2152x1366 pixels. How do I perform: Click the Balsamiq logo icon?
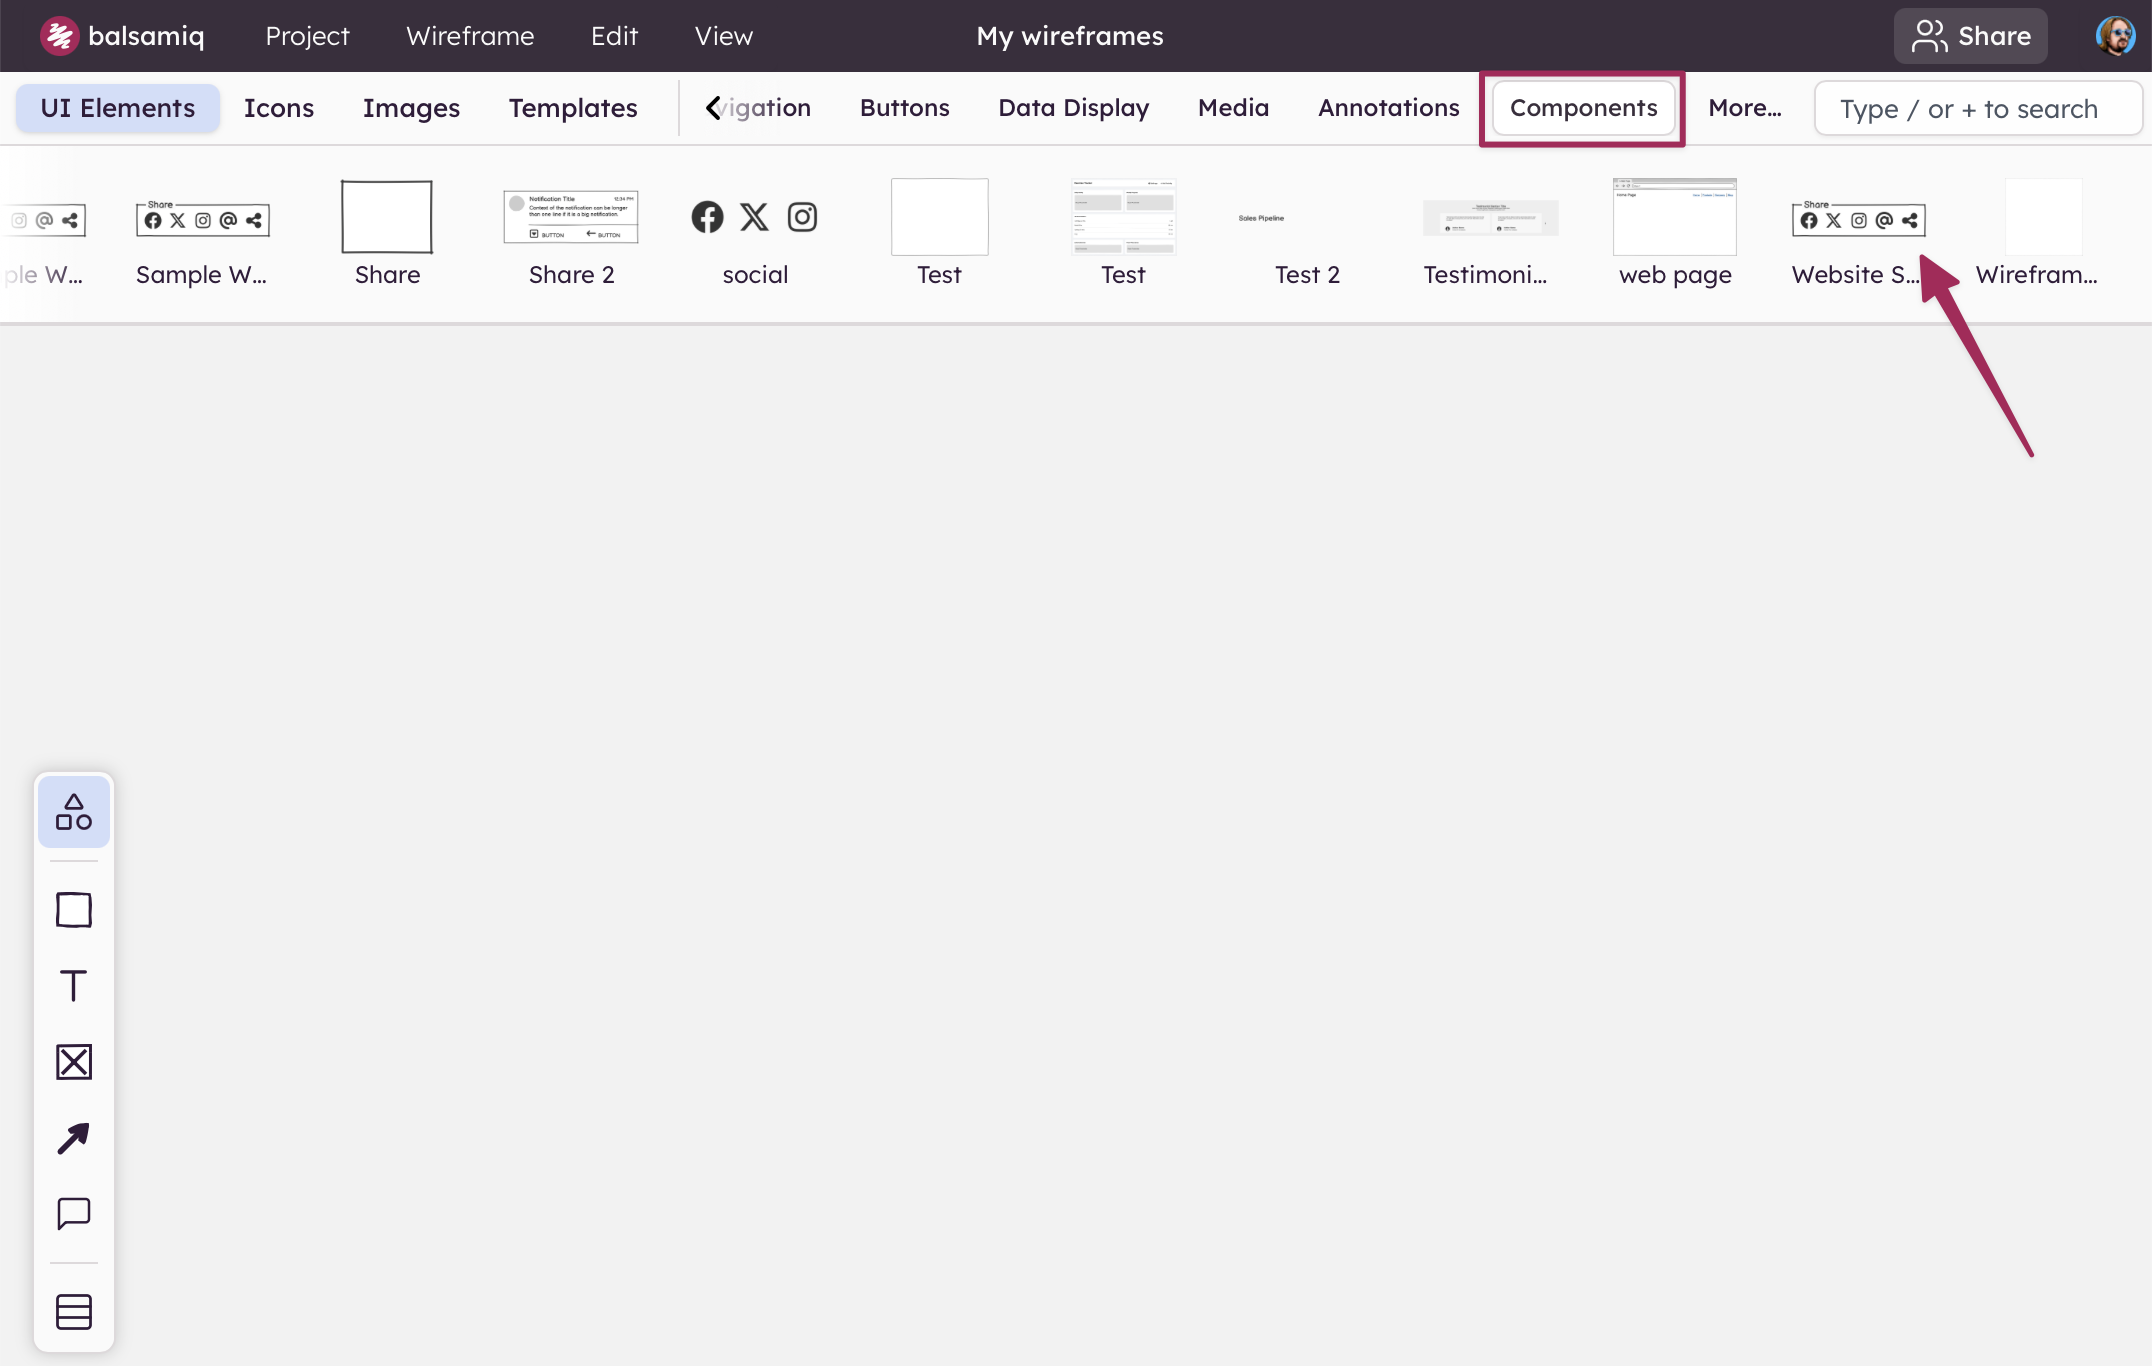[59, 36]
